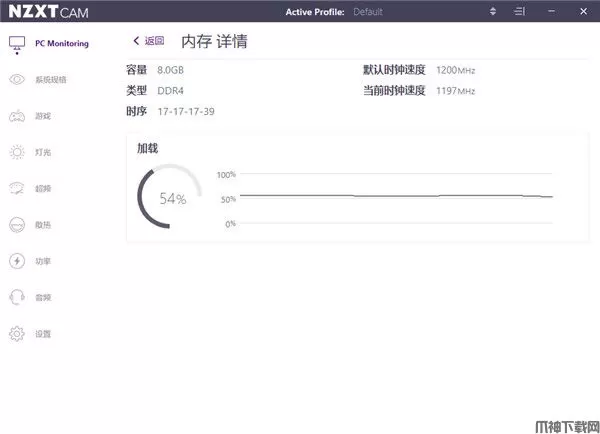This screenshot has width=600, height=434.
Task: Click the 加载 section title
Action: [x=148, y=148]
